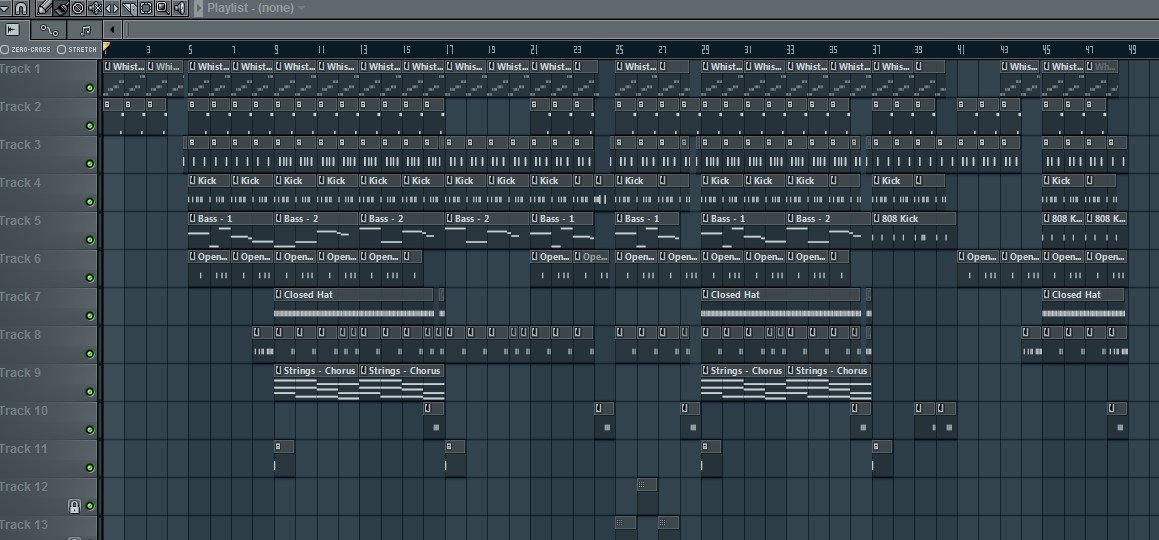The height and width of the screenshot is (540, 1159).
Task: Select the Delete tool in toolbar
Action: [78, 8]
